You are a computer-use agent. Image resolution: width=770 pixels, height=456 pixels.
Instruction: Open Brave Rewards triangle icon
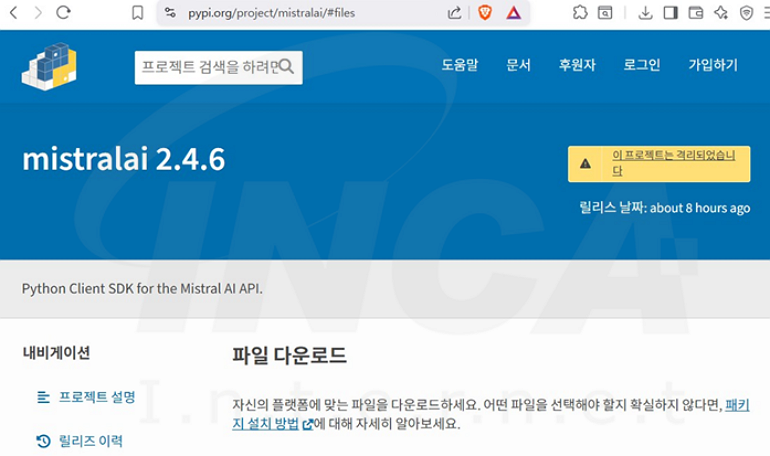513,13
